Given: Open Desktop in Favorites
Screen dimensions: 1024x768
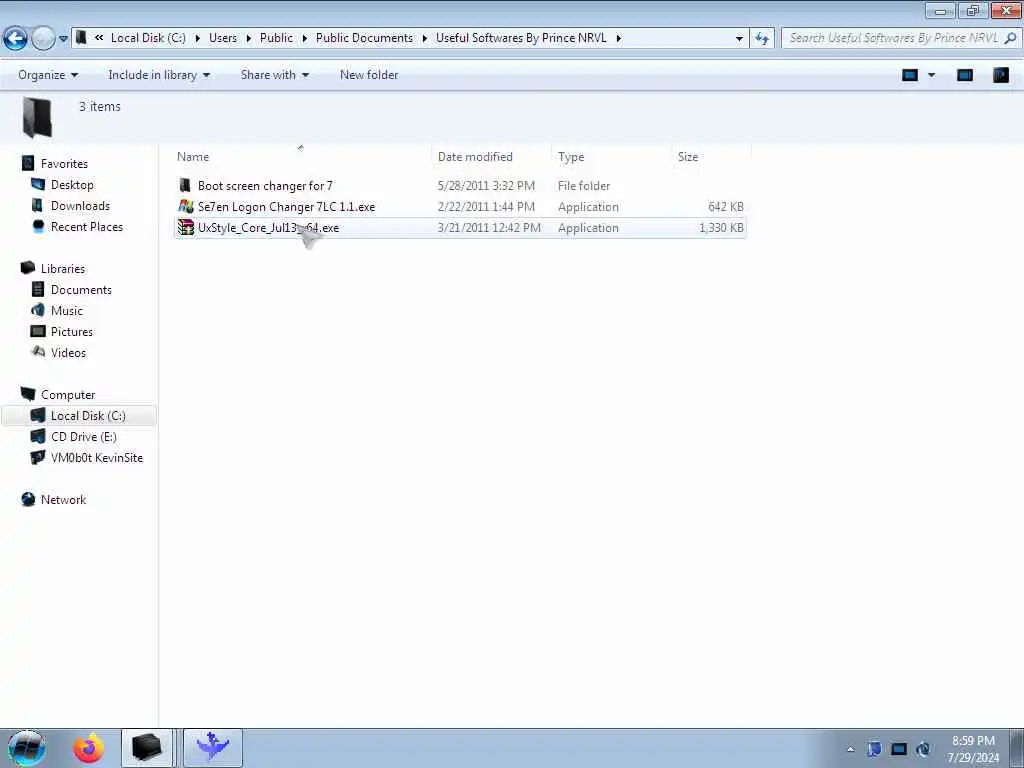Looking at the screenshot, I should [x=72, y=185].
